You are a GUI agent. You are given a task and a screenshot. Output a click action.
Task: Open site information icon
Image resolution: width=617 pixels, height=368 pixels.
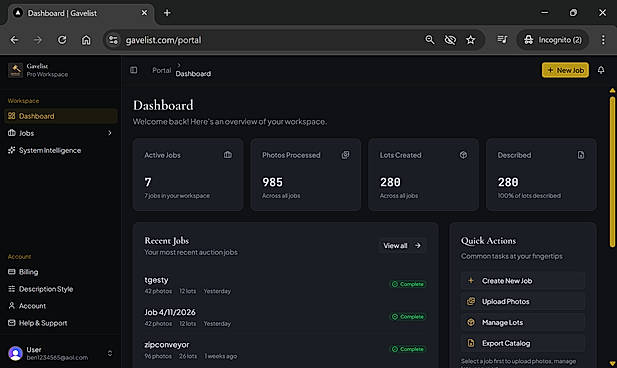click(x=113, y=40)
